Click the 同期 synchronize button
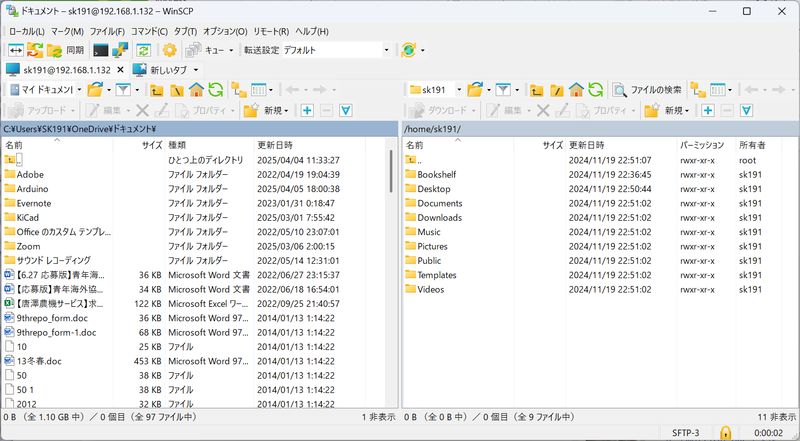The height and width of the screenshot is (441, 800). pos(65,50)
